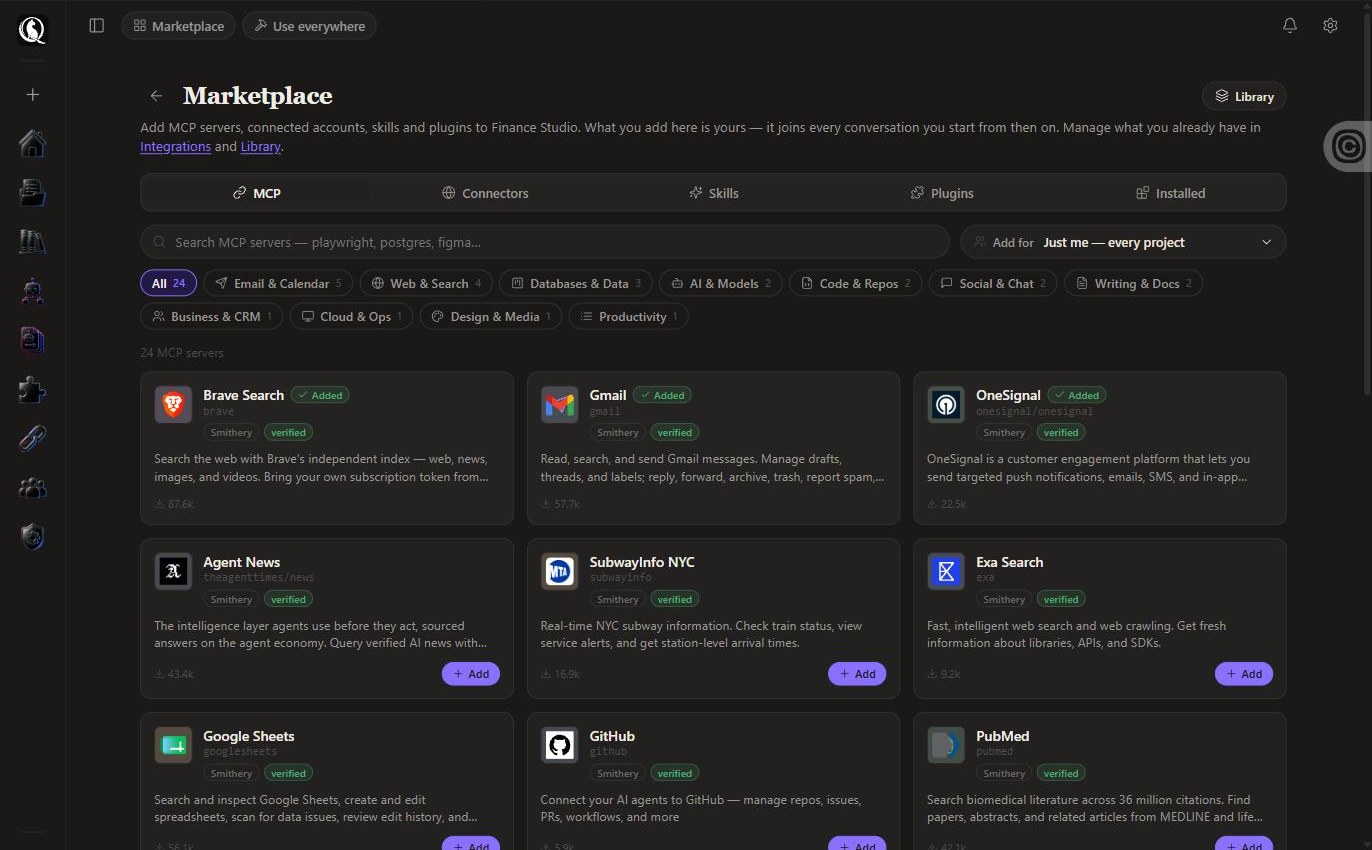Open the shield security icon in sidebar
Viewport: 1372px width, 850px height.
click(33, 537)
